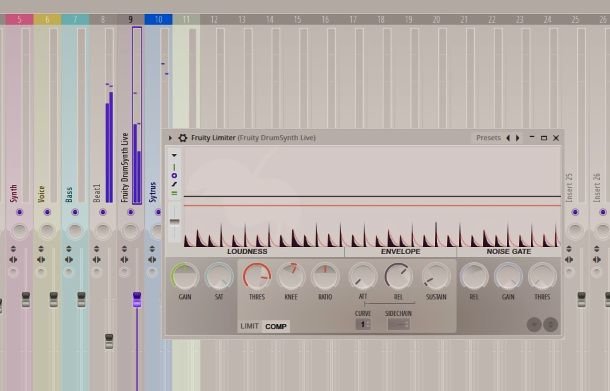Adjust the small vertical slider left of graph
Viewport: 610px width, 391px height.
coord(175,221)
